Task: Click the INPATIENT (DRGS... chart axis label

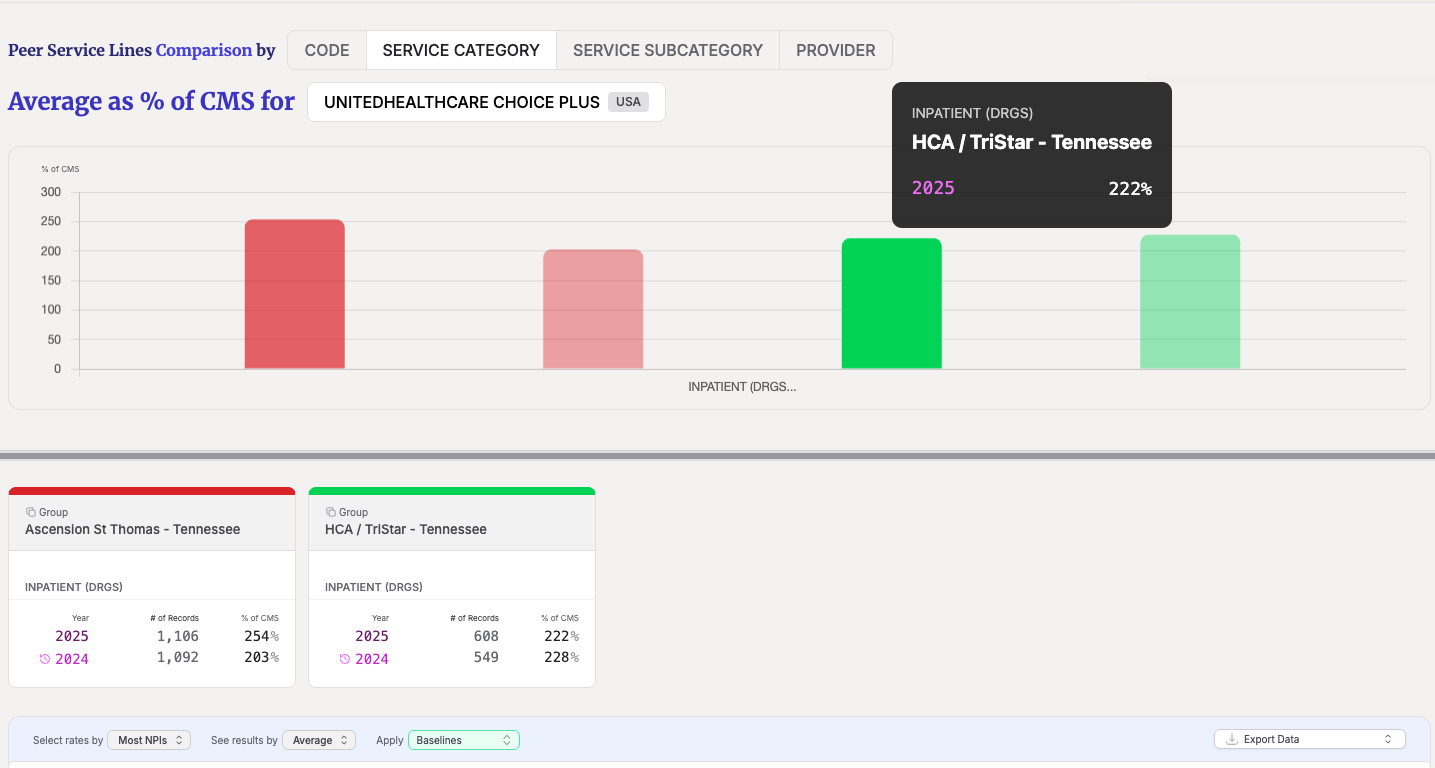Action: coord(742,387)
